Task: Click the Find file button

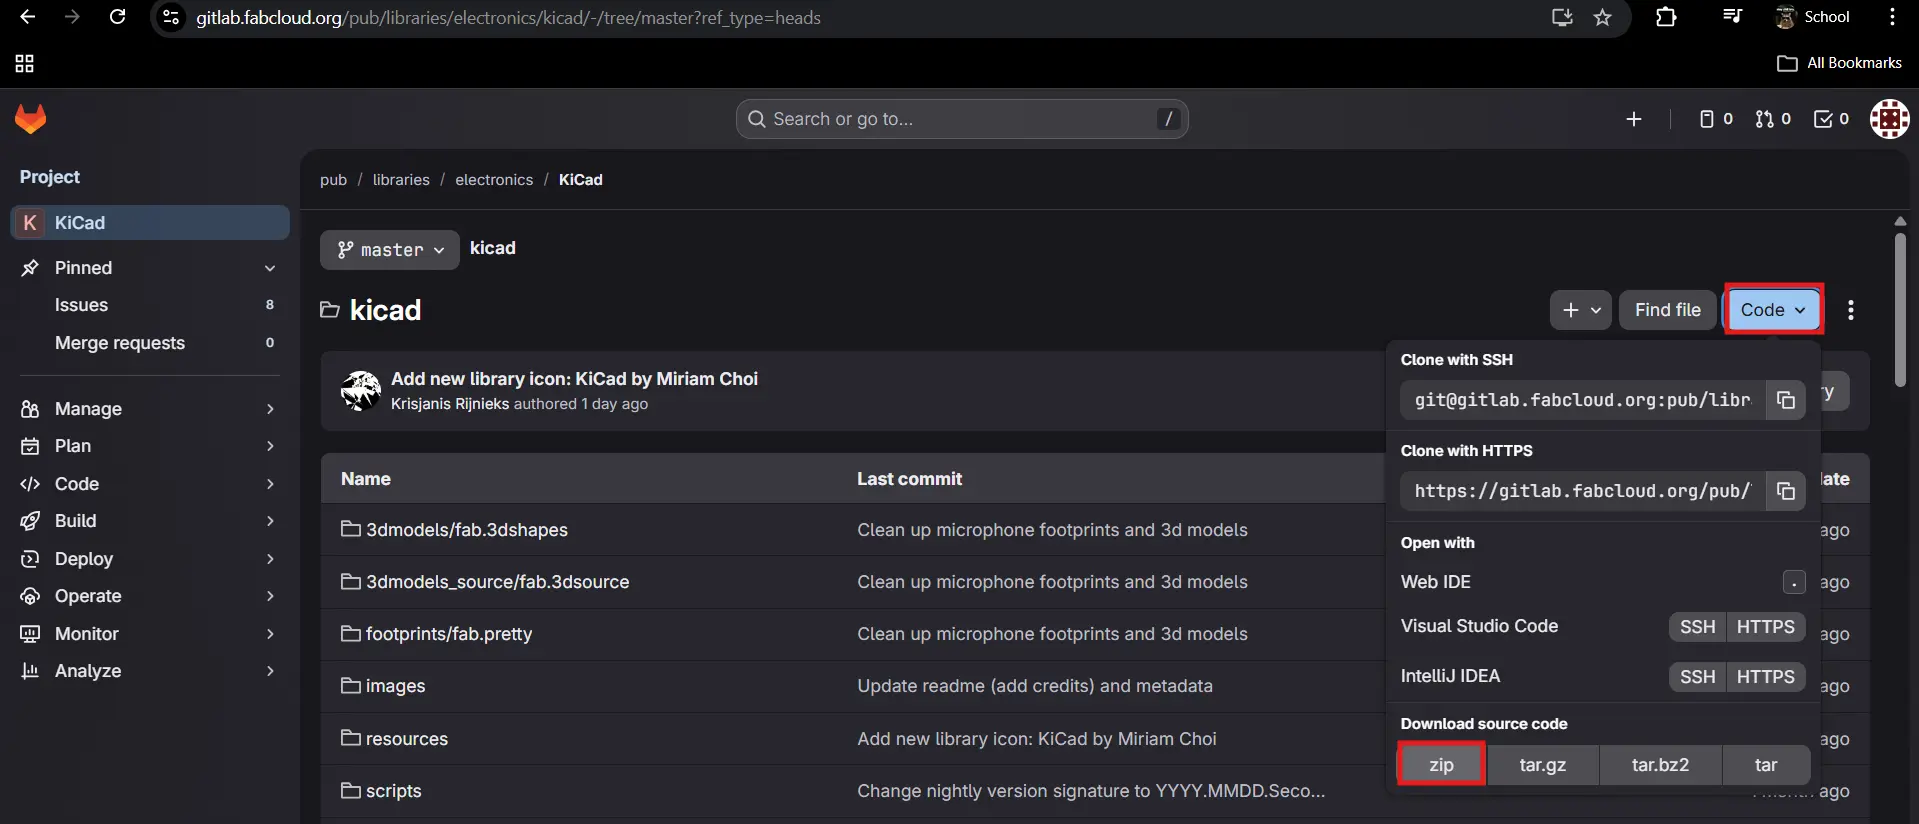Action: coord(1667,310)
